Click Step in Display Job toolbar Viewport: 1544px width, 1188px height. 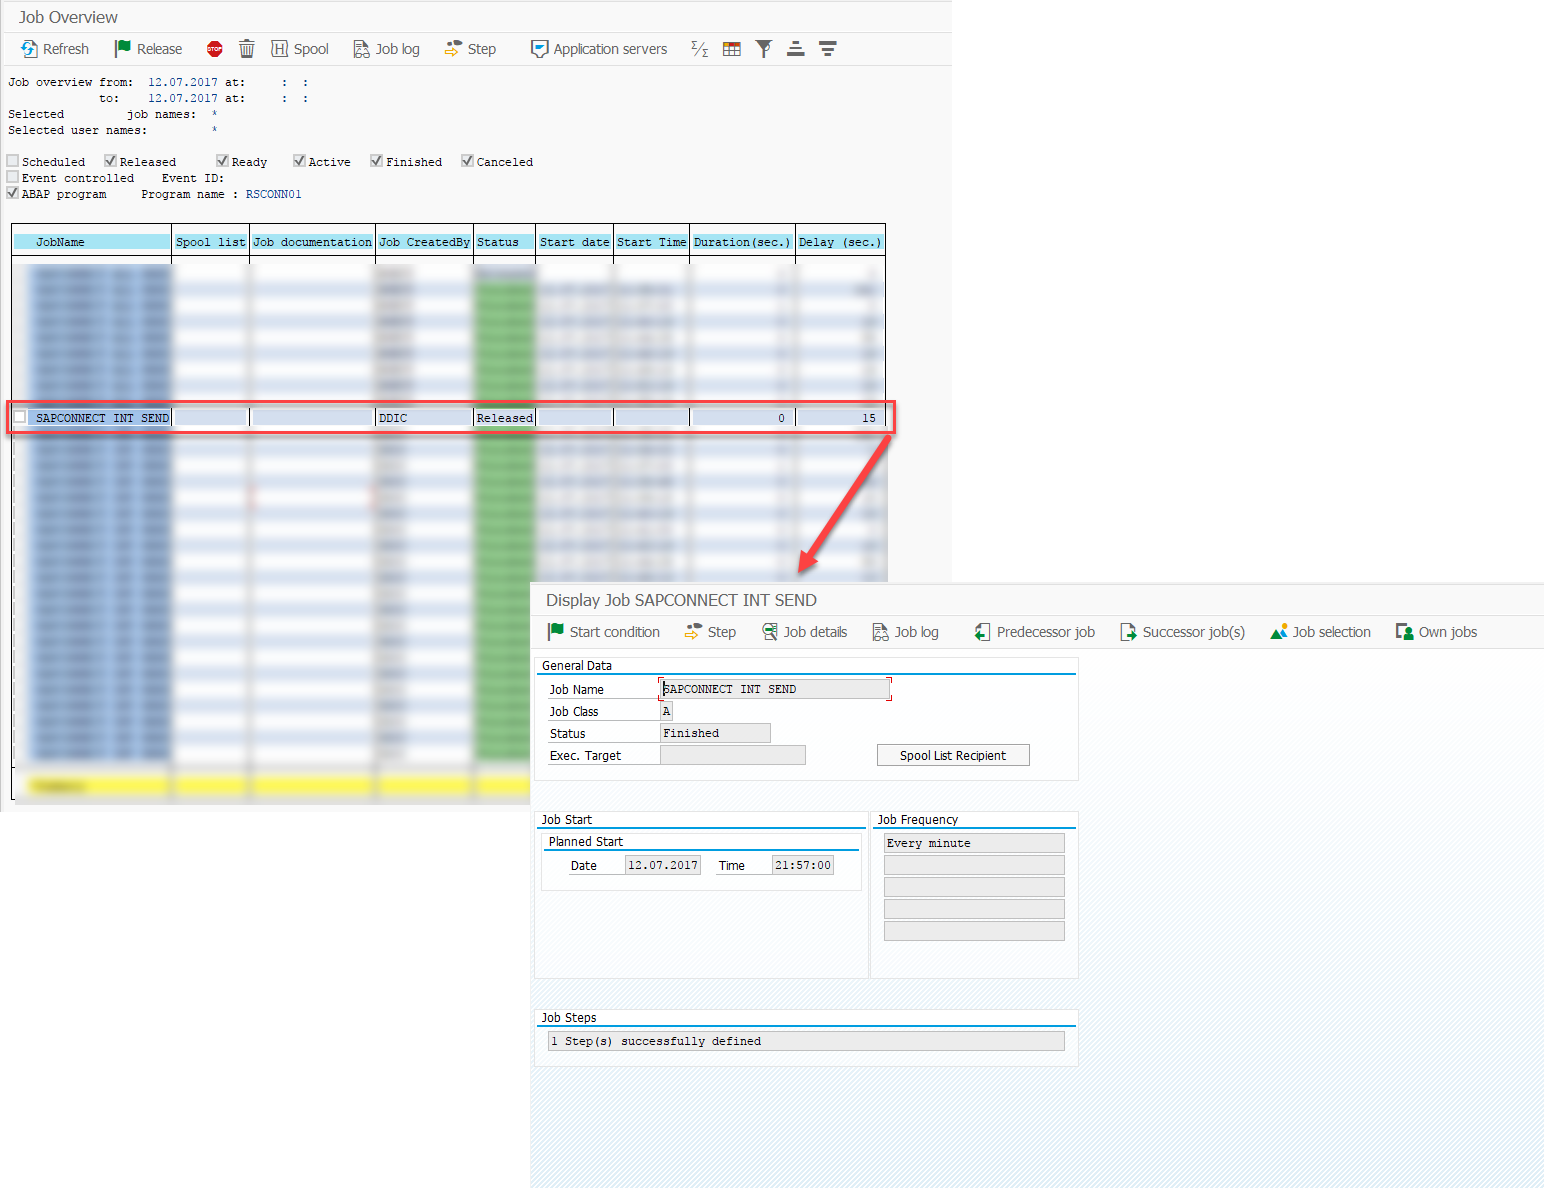pyautogui.click(x=710, y=632)
